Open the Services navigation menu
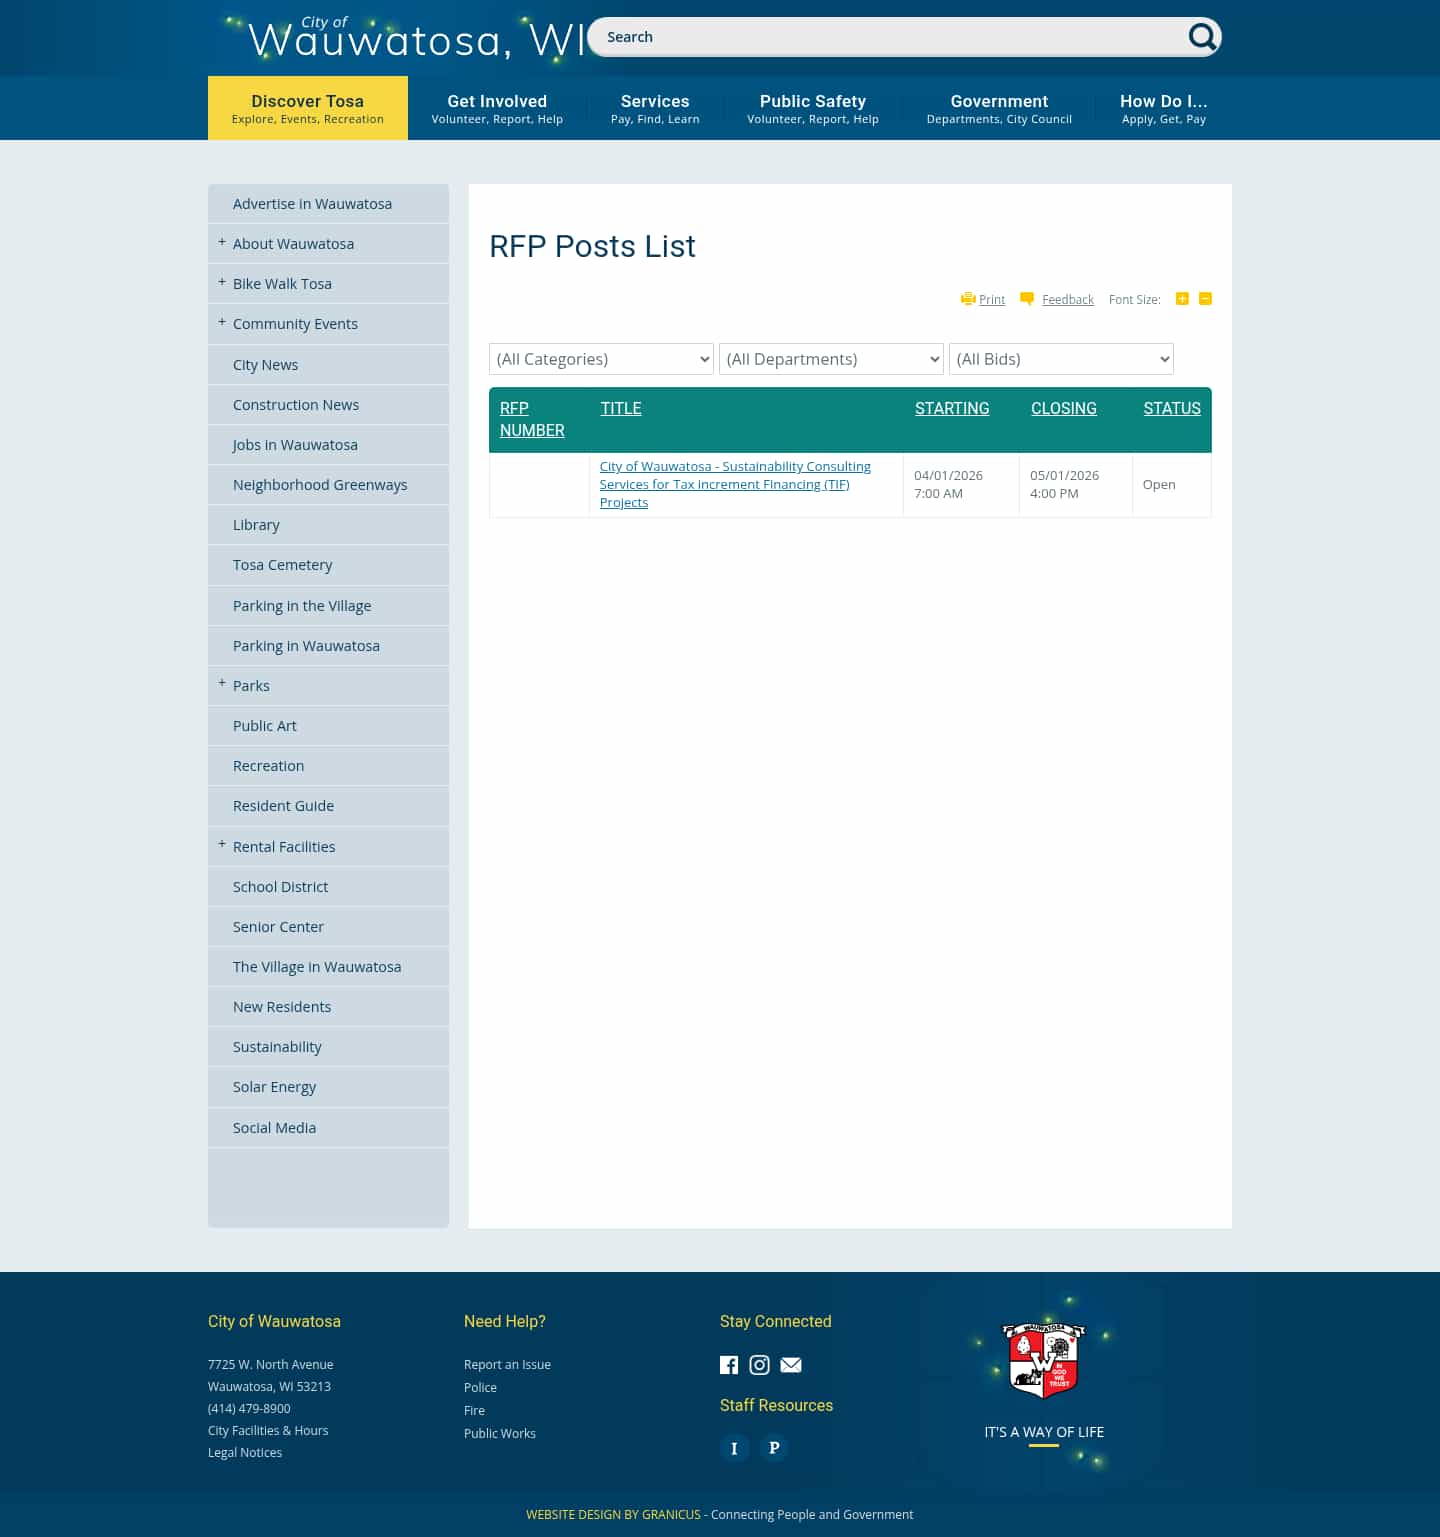The width and height of the screenshot is (1440, 1537). (x=655, y=107)
